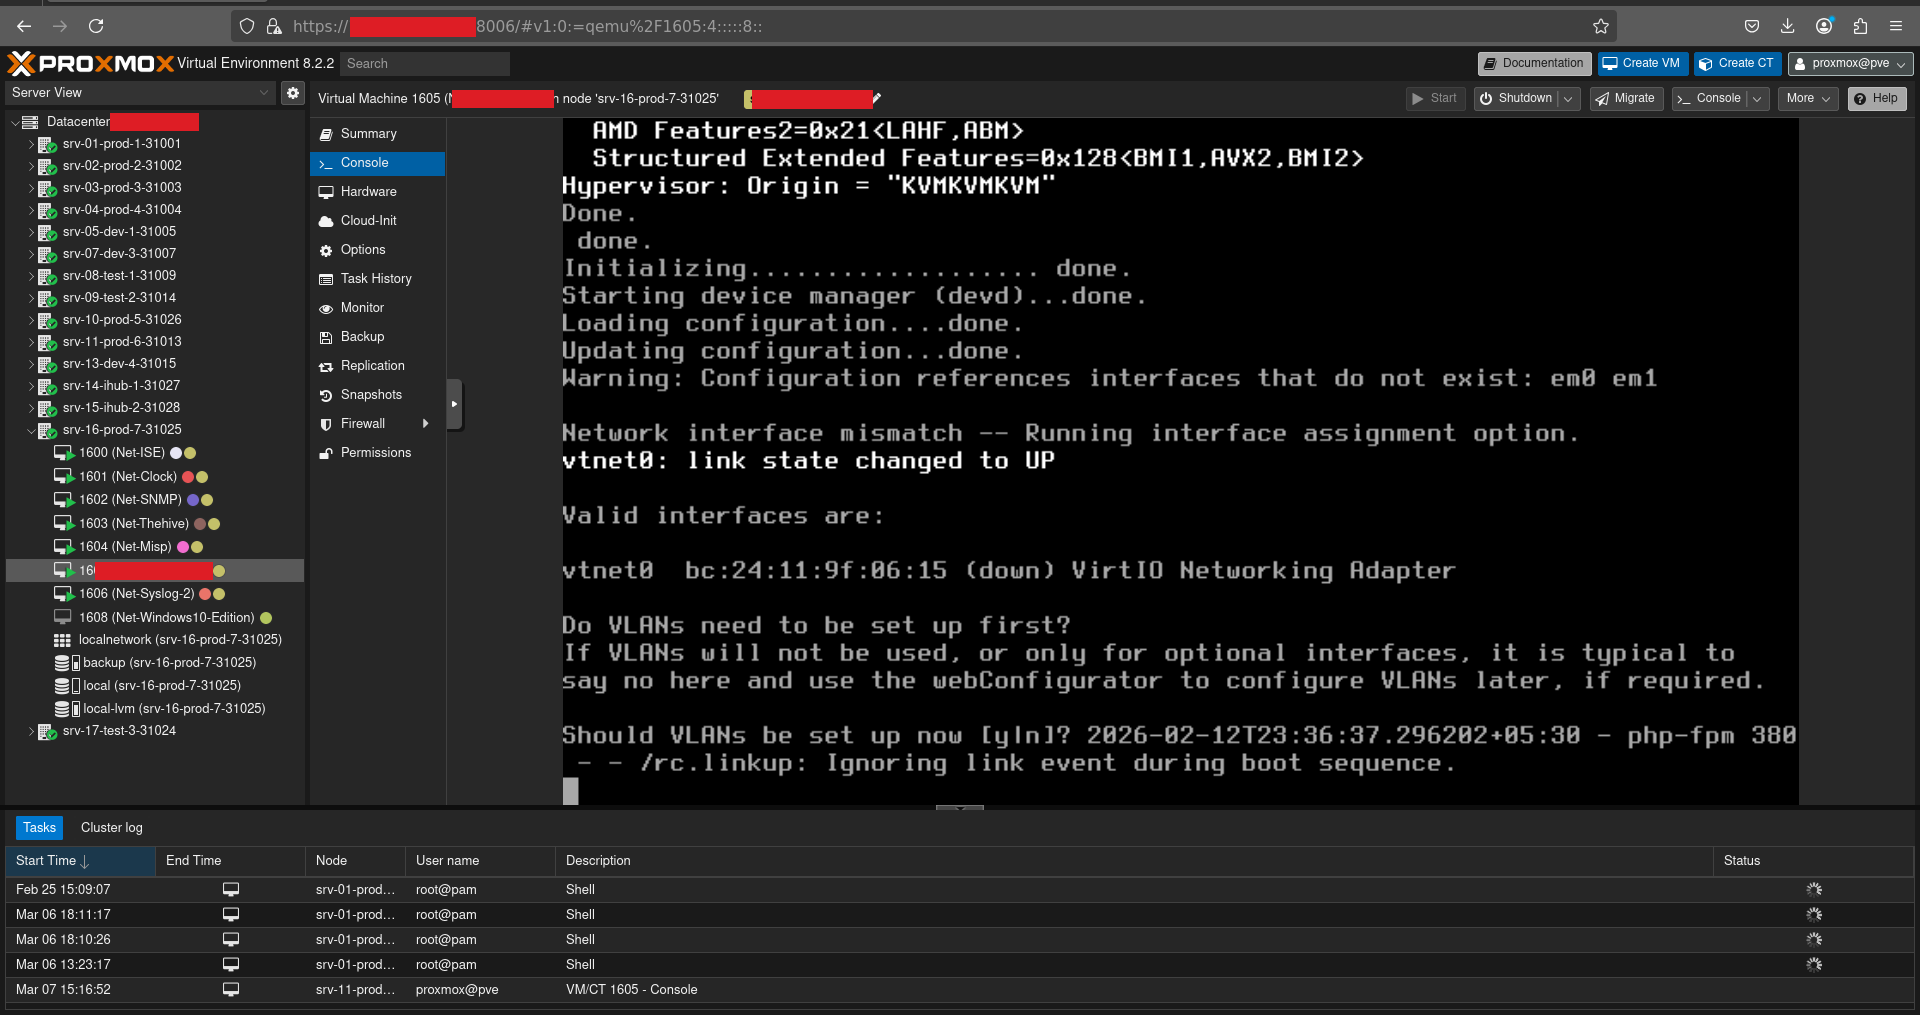The height and width of the screenshot is (1015, 1920).
Task: Expand node srv-01-prod-1-31001
Action: click(31, 145)
